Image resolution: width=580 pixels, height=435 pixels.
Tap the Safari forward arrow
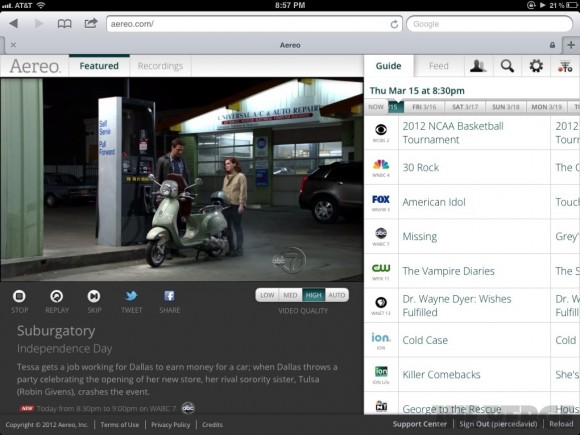coord(38,24)
